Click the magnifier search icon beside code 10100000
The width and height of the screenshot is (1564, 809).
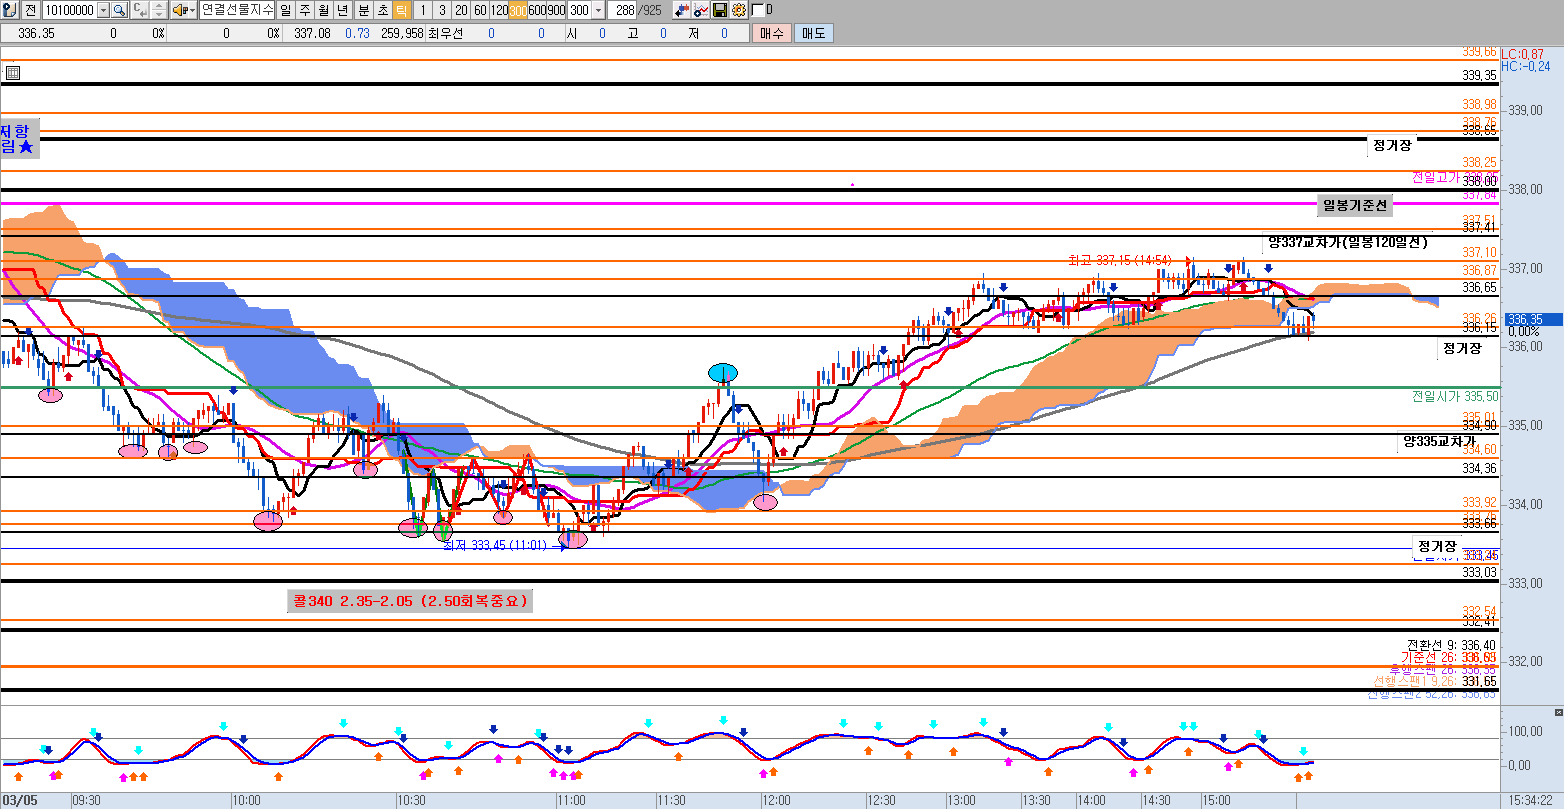pyautogui.click(x=119, y=10)
